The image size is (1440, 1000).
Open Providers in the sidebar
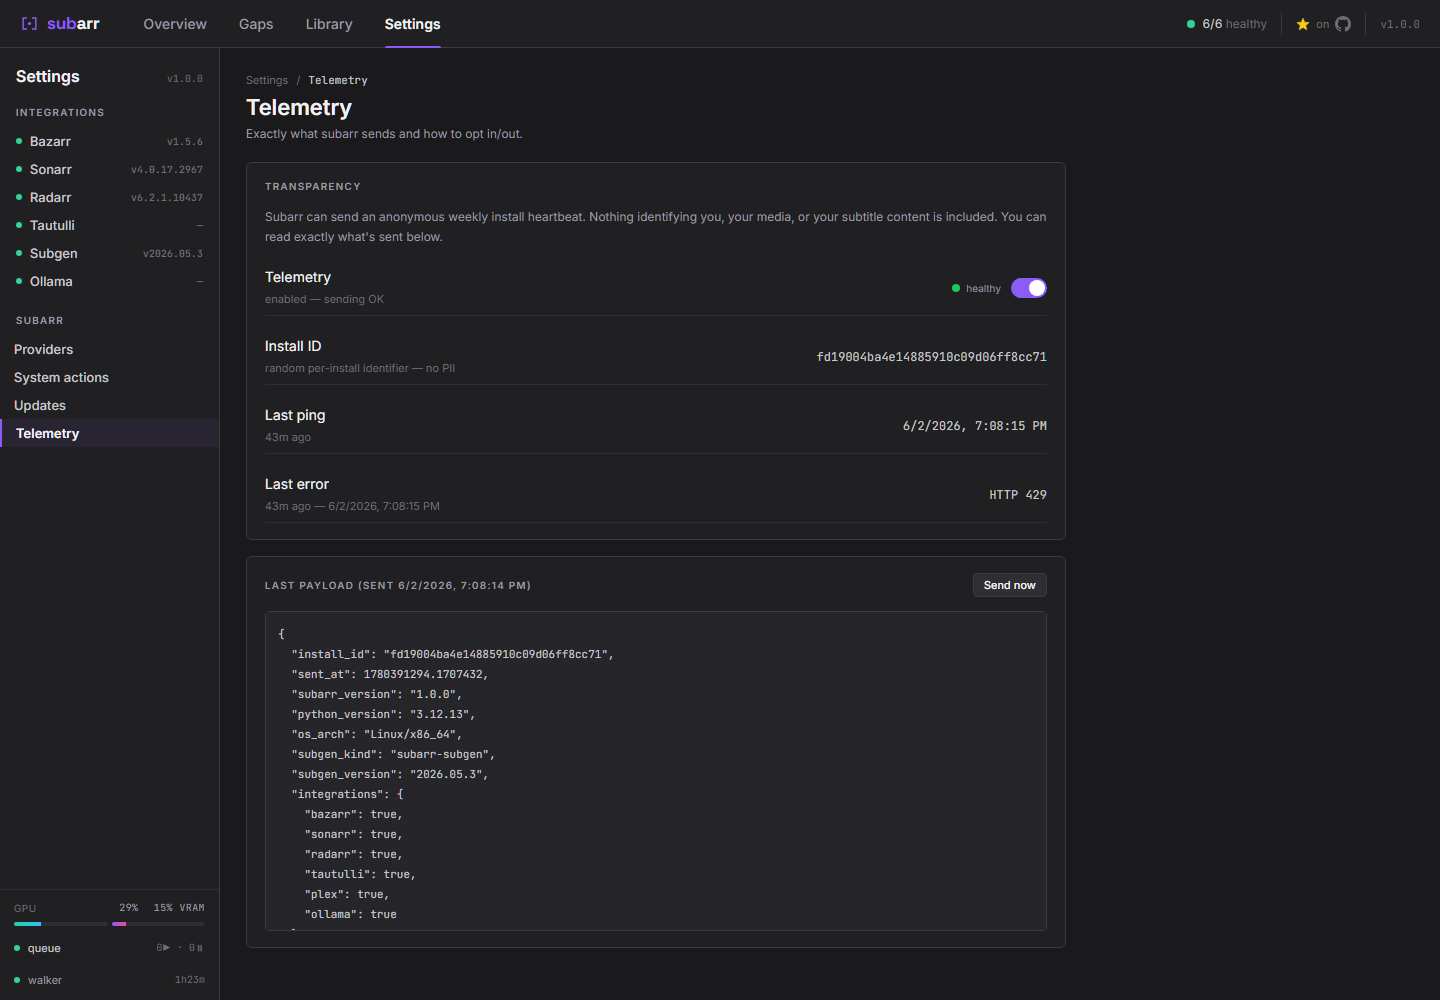coord(110,349)
